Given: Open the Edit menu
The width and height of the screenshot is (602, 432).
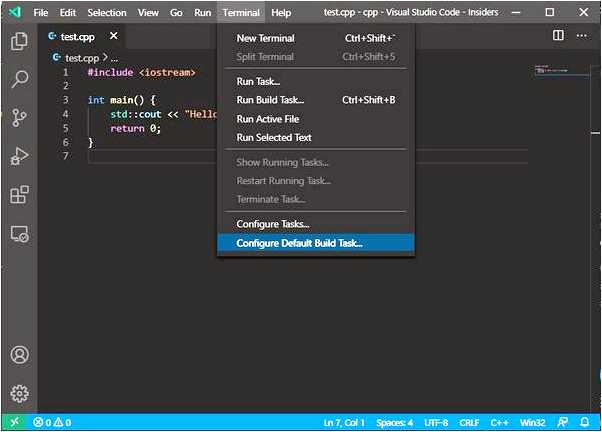Looking at the screenshot, I should click(68, 13).
